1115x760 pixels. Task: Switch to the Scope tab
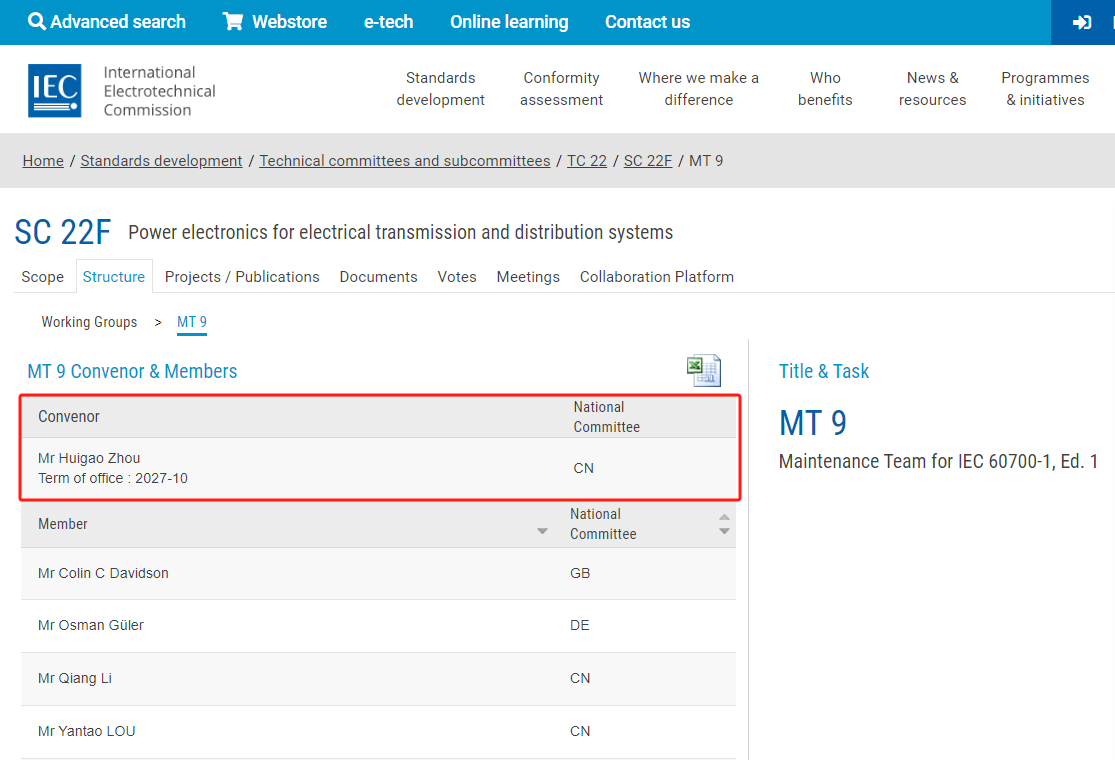click(43, 277)
